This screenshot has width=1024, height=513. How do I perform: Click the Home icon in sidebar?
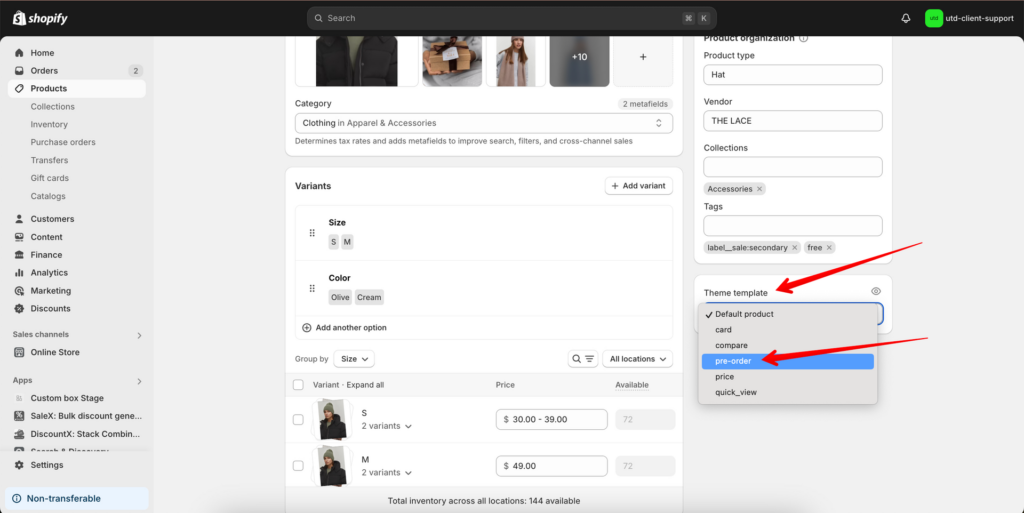(x=19, y=53)
